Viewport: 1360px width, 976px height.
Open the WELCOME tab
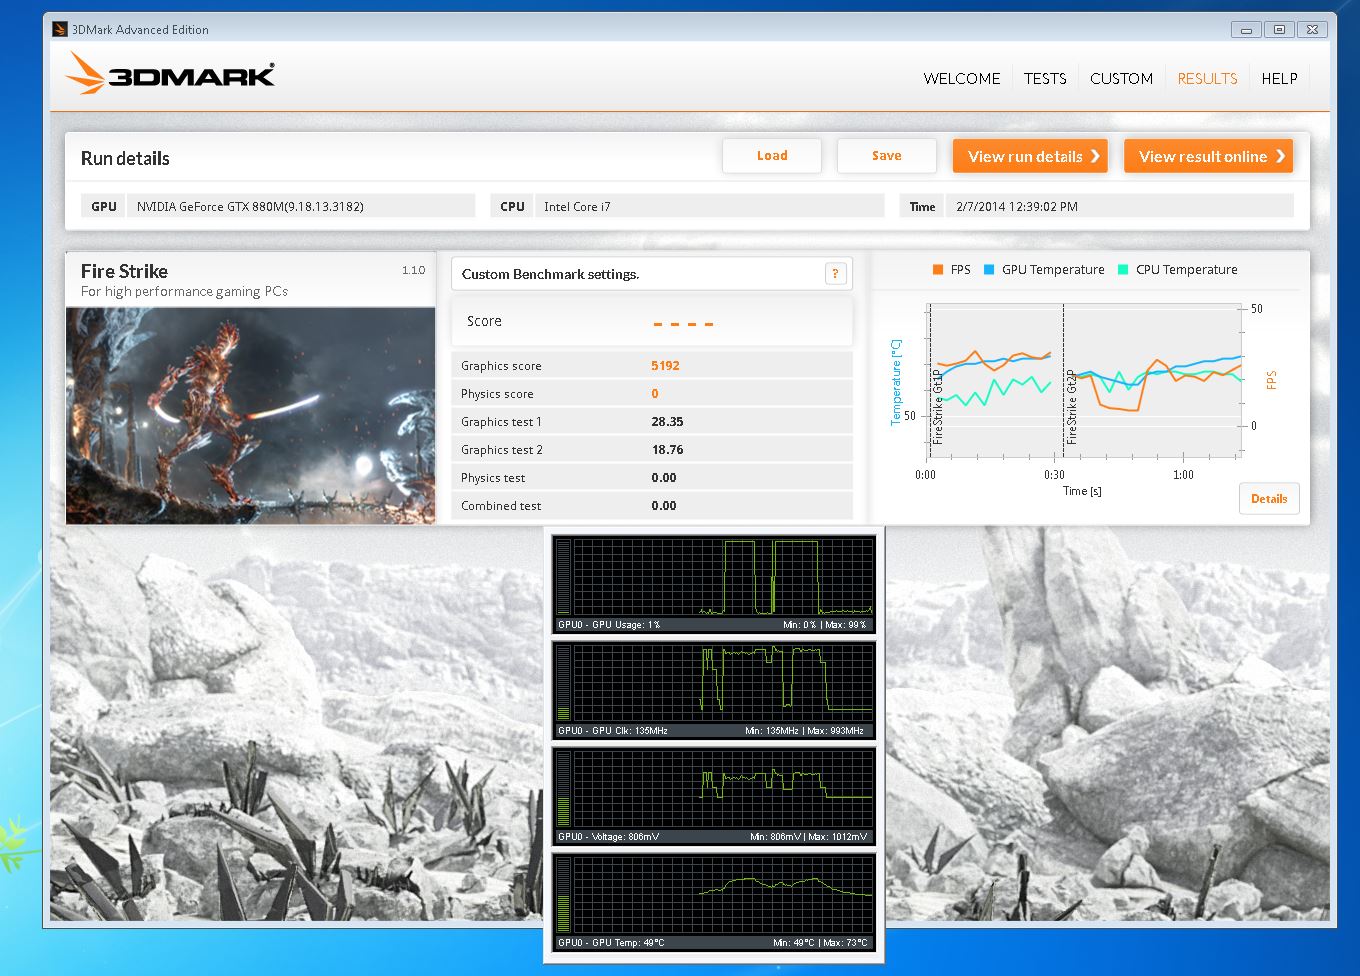[962, 79]
